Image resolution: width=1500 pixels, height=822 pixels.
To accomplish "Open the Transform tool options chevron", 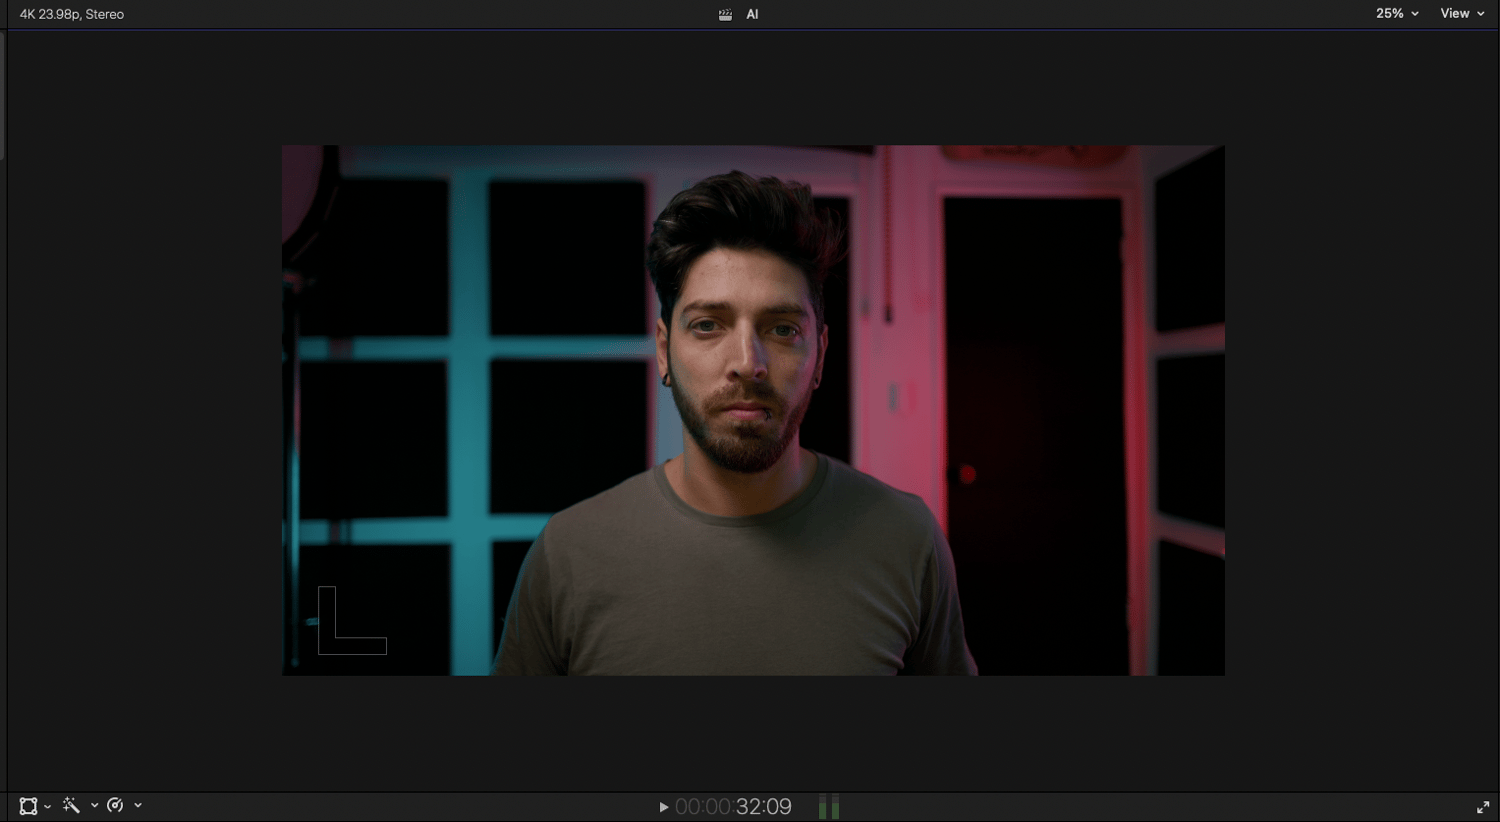I will (x=47, y=806).
